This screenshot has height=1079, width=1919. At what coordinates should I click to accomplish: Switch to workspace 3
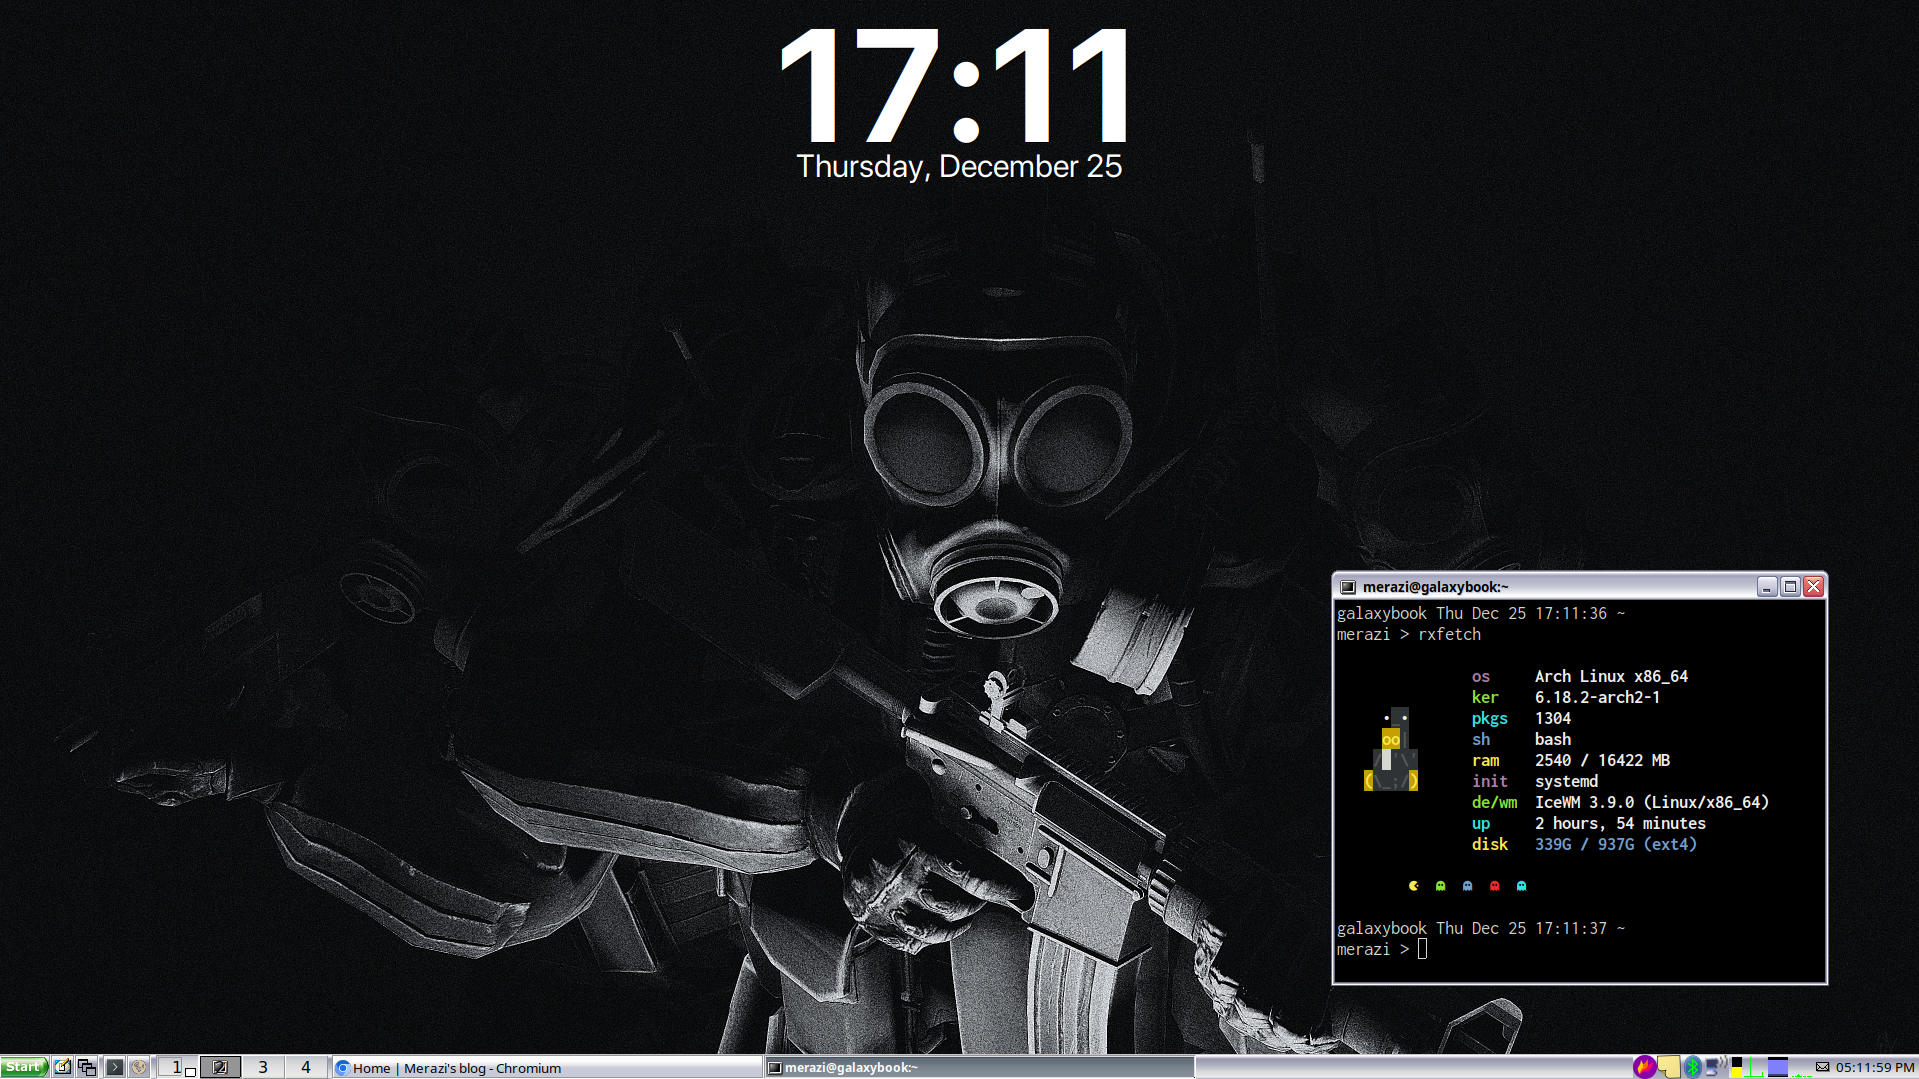click(x=263, y=1067)
